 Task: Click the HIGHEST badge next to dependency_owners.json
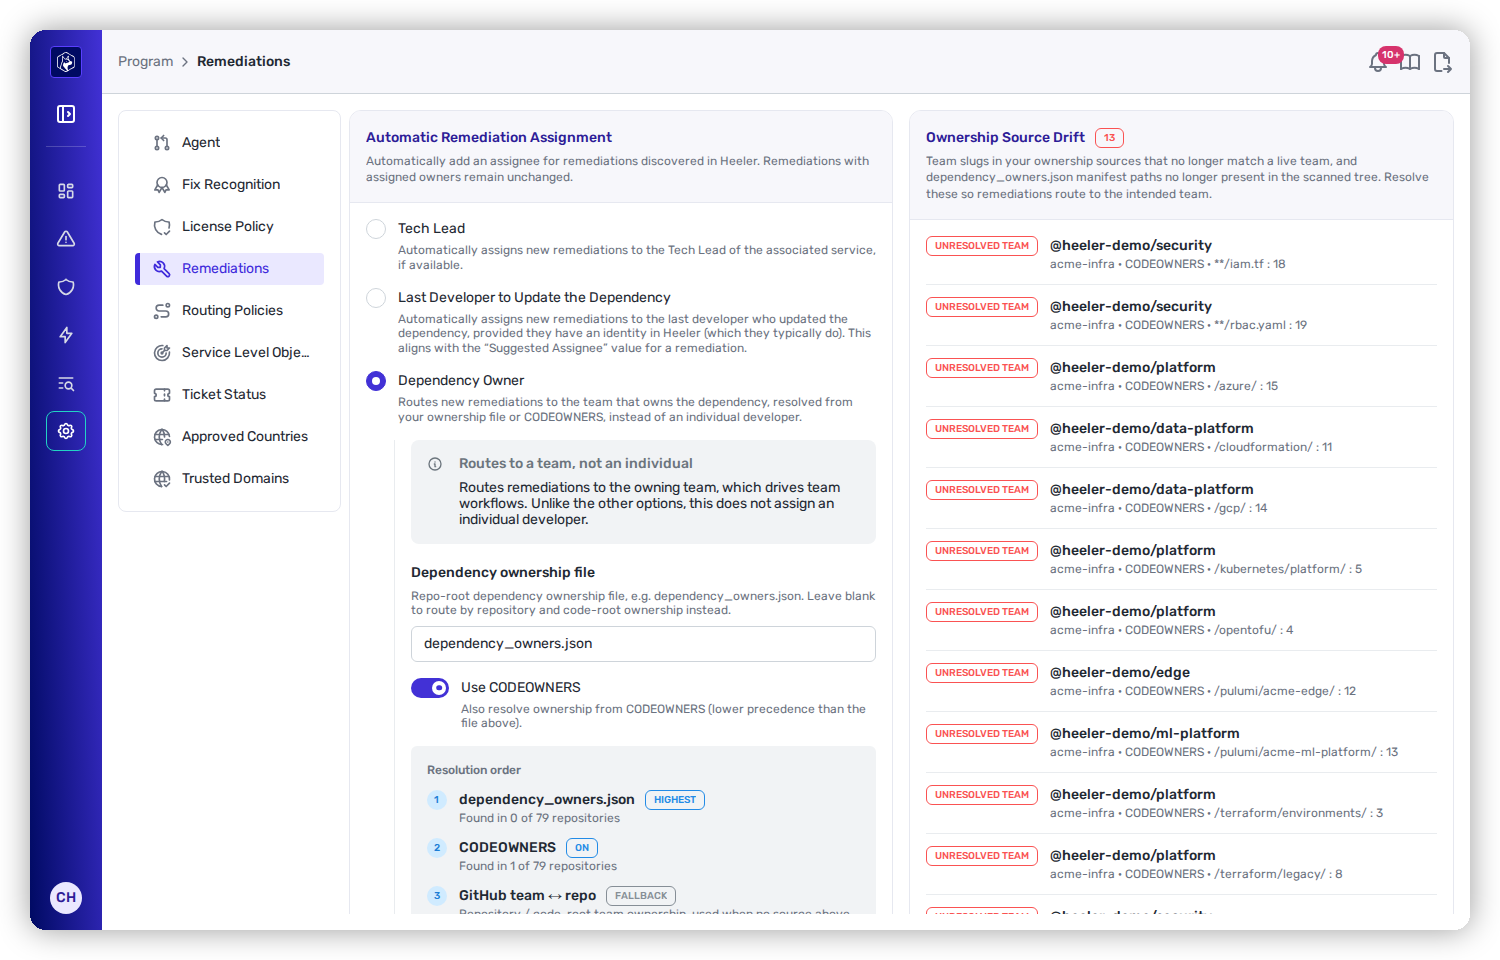pos(675,800)
